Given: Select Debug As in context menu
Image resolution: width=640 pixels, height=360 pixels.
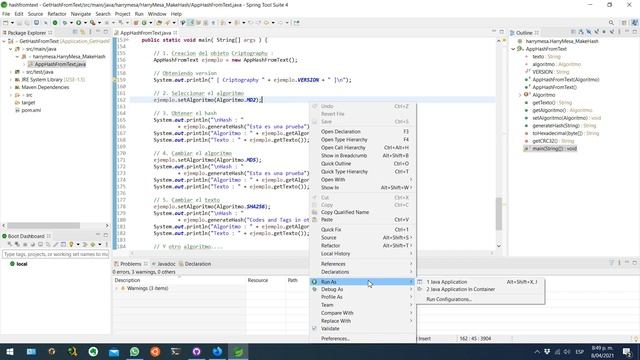Looking at the screenshot, I should coord(332,289).
